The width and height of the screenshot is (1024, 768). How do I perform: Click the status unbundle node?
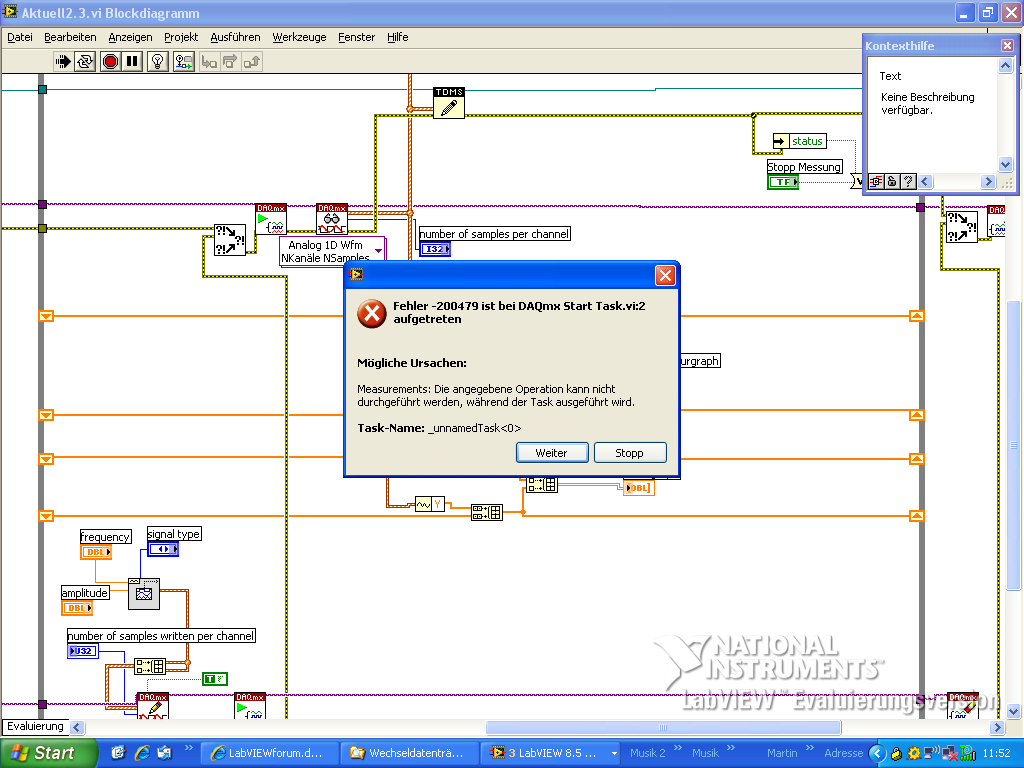pyautogui.click(x=799, y=141)
